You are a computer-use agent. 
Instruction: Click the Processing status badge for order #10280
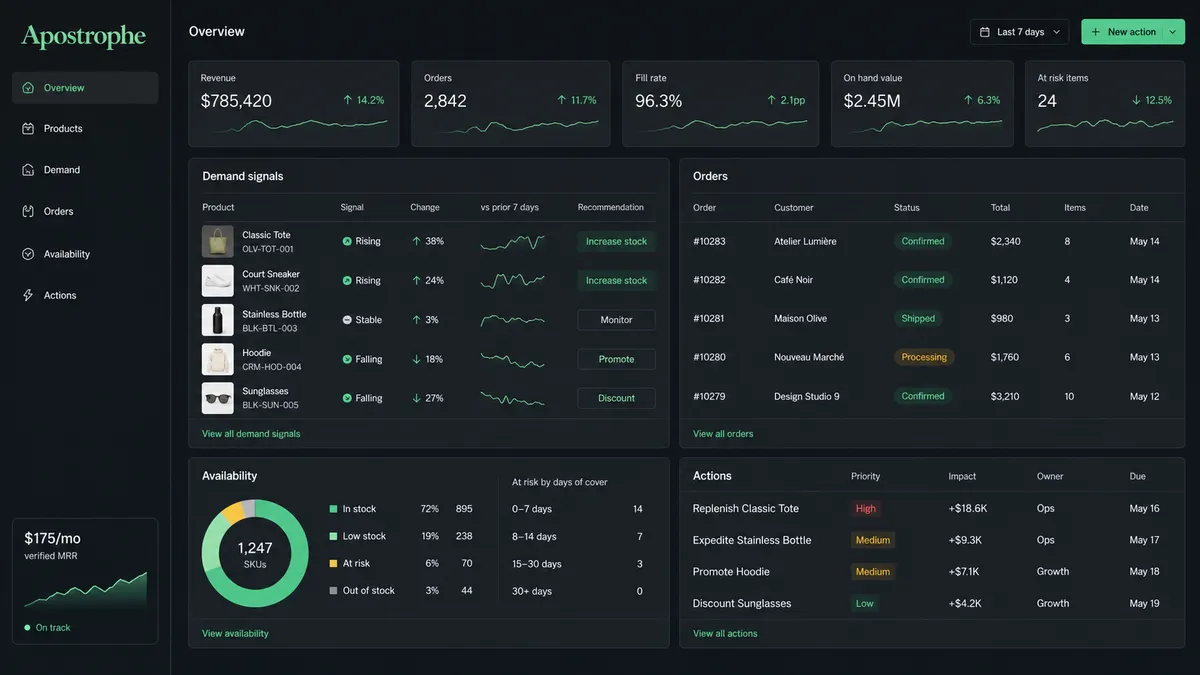tap(924, 357)
